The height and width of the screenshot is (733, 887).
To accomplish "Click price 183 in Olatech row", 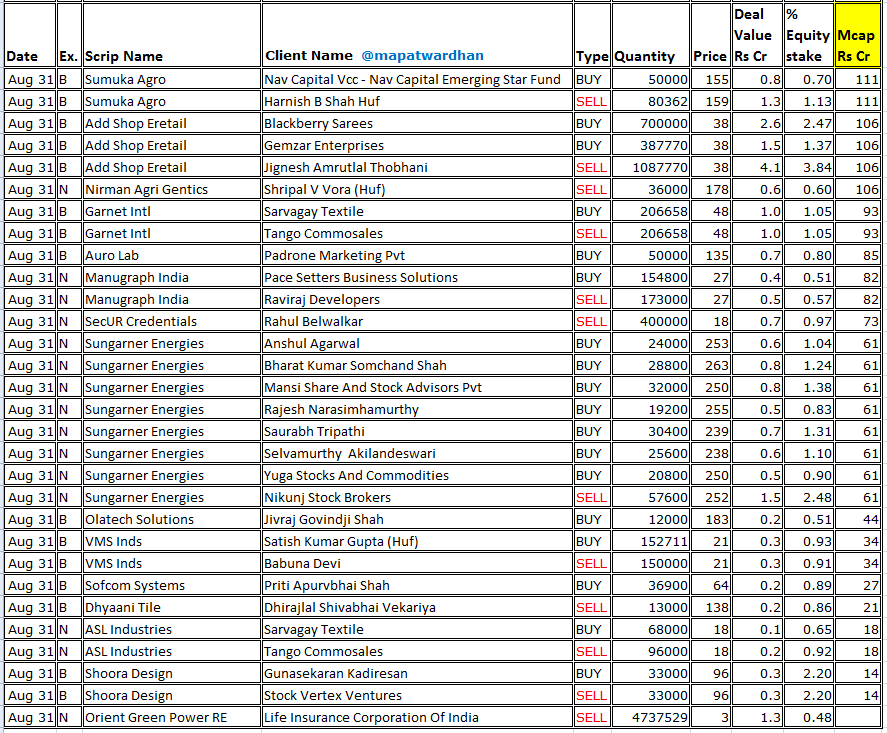I will coord(711,520).
